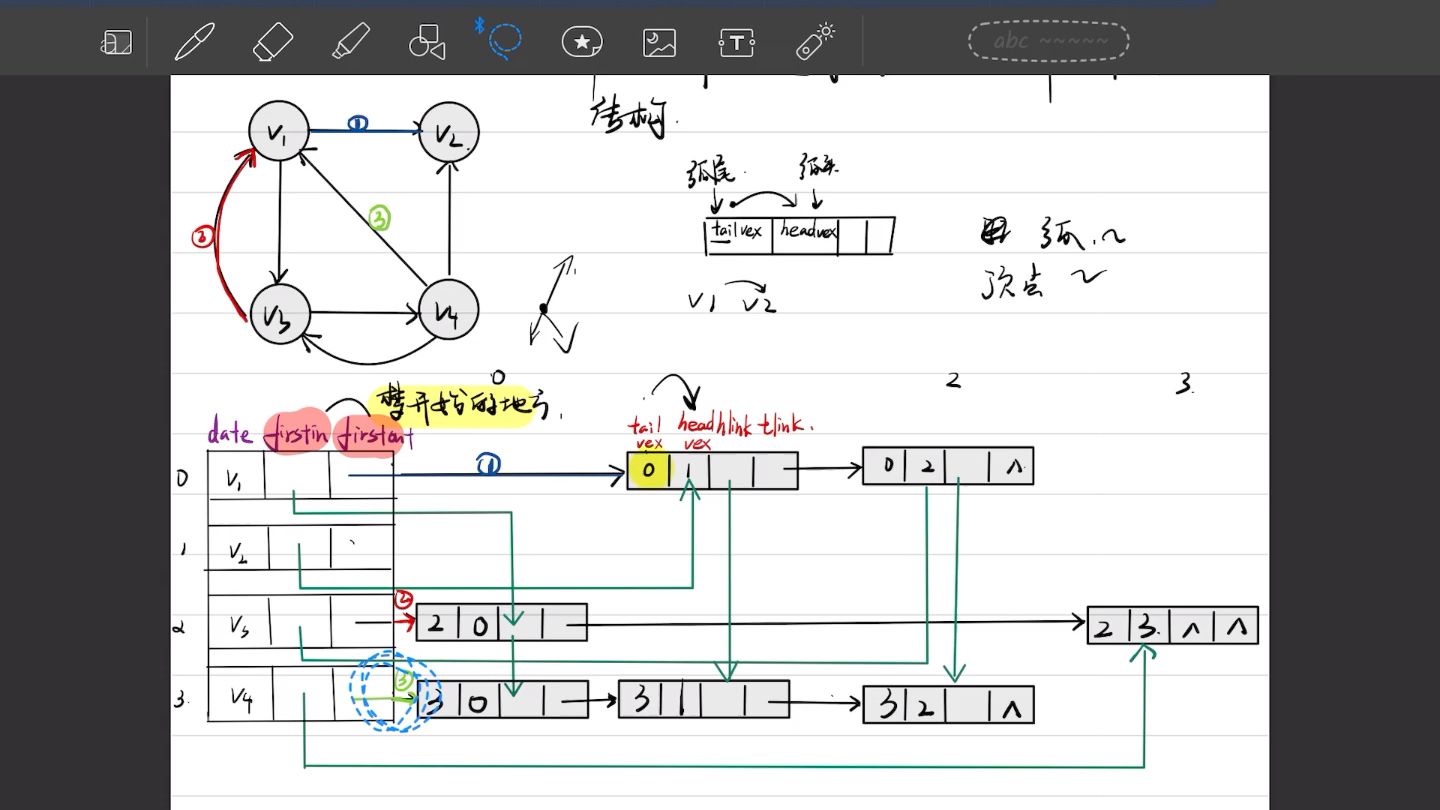Screen dimensions: 1440x810
Task: Select the Eraser tool
Action: (x=273, y=42)
